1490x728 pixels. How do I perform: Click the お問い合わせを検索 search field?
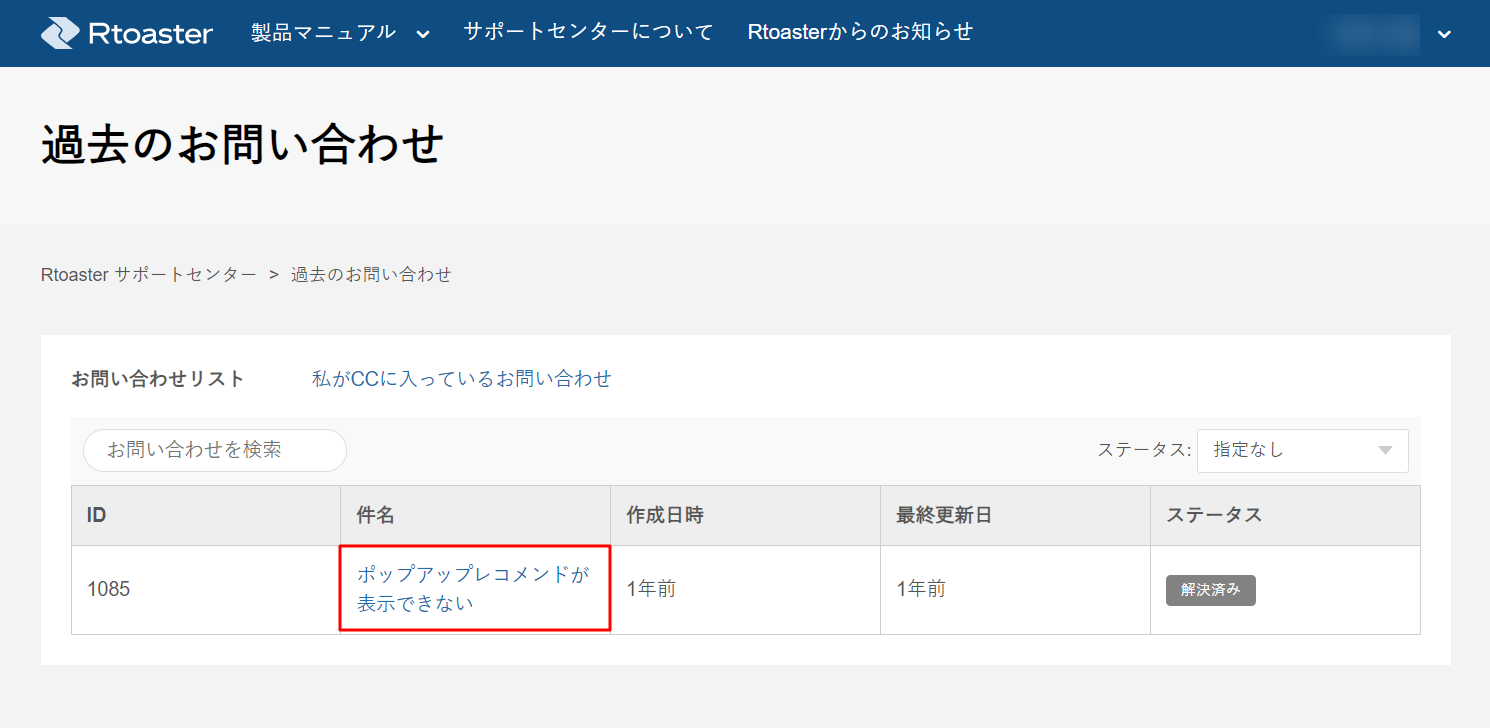pos(215,450)
